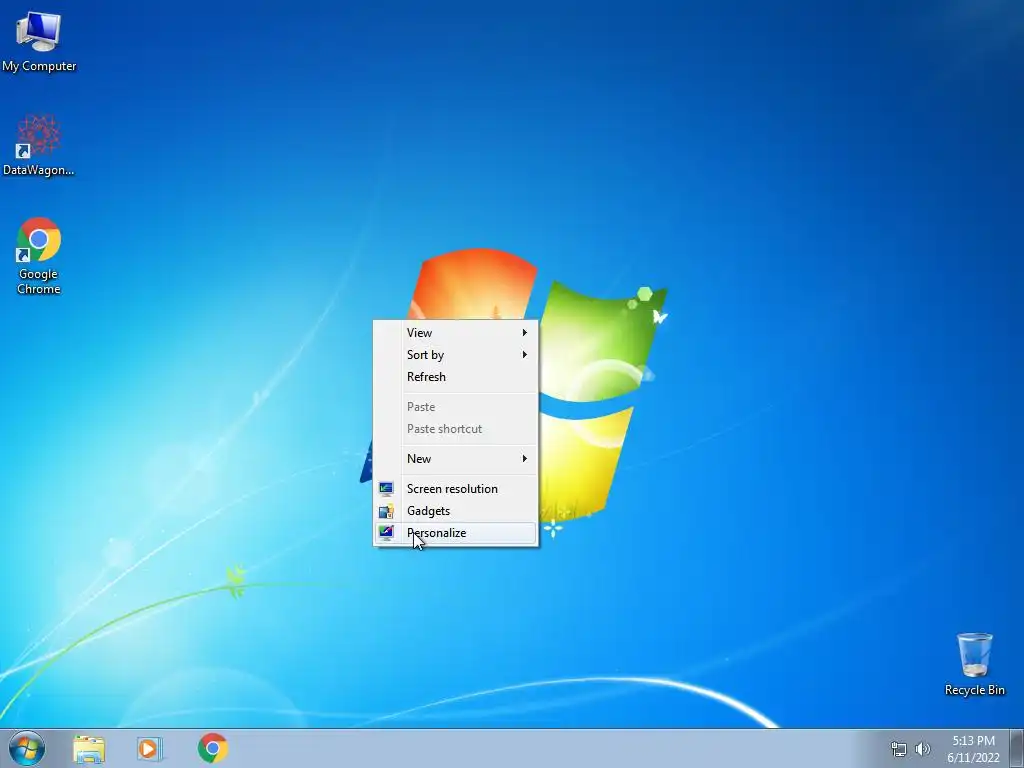Expand the New submenu arrow
This screenshot has width=1024, height=768.
tap(524, 458)
